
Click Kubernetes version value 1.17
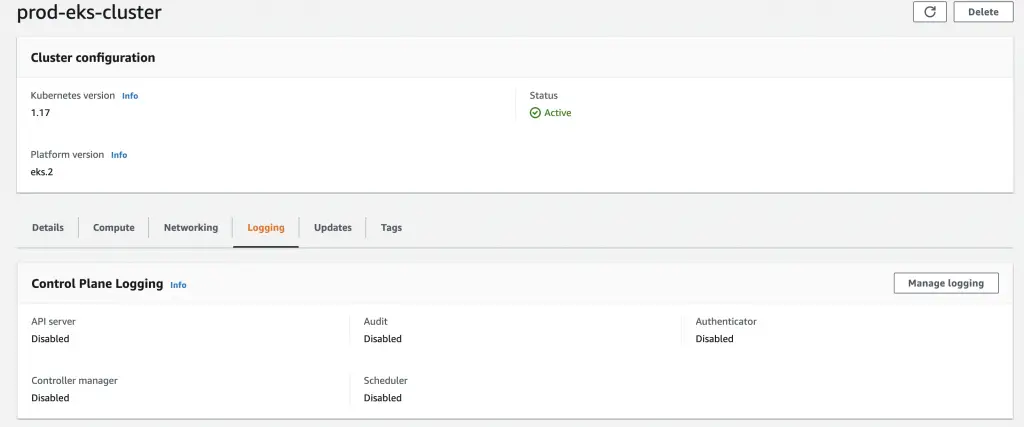click(x=40, y=112)
